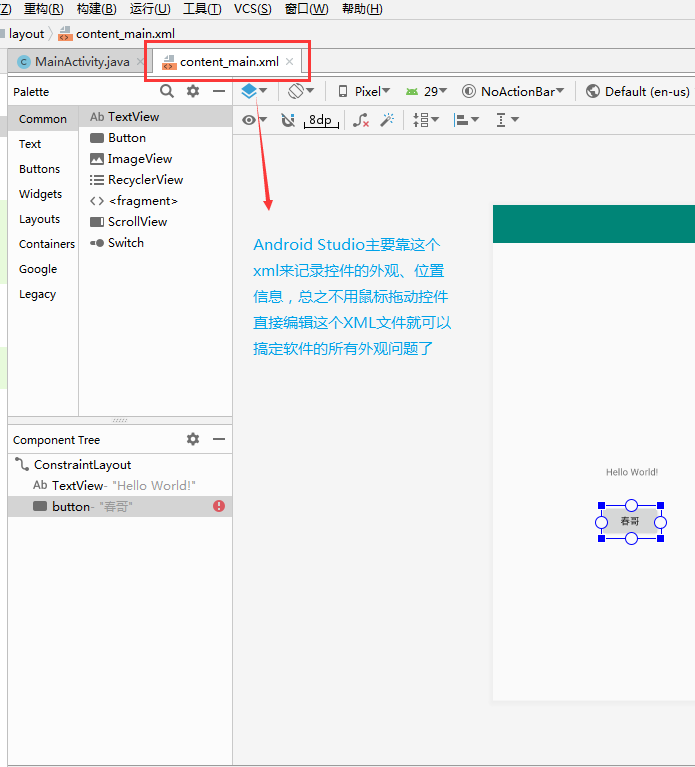Select the TextView item in the Palette
695x767 pixels.
click(156, 117)
